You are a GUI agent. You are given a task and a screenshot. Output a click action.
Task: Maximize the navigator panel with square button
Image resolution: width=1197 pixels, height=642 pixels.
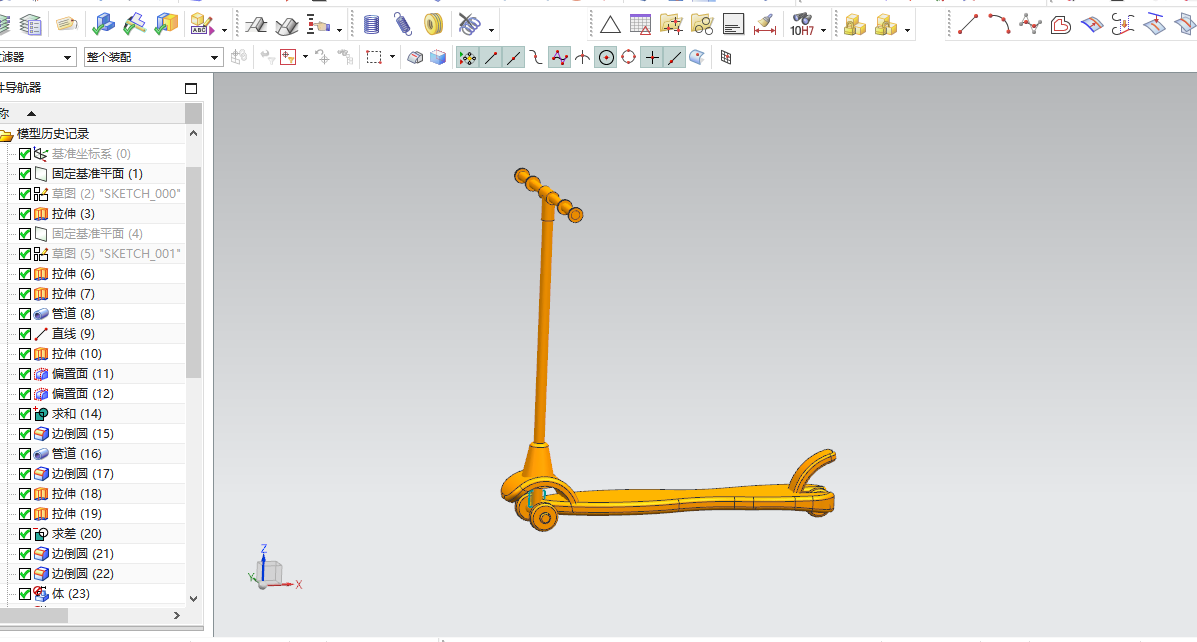pyautogui.click(x=191, y=89)
